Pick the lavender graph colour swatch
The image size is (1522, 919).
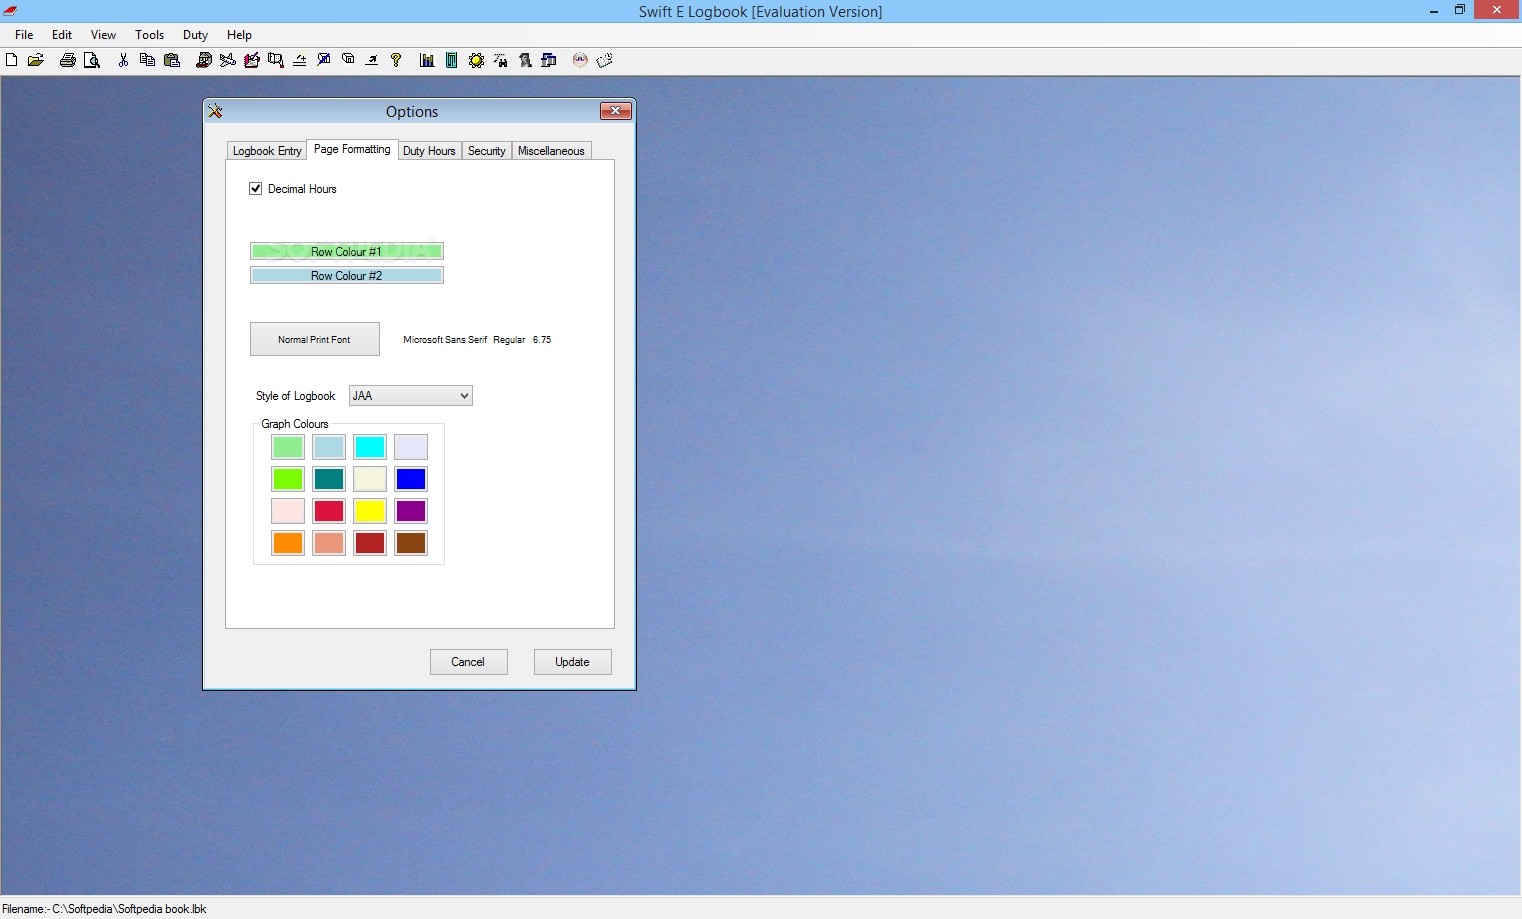411,447
